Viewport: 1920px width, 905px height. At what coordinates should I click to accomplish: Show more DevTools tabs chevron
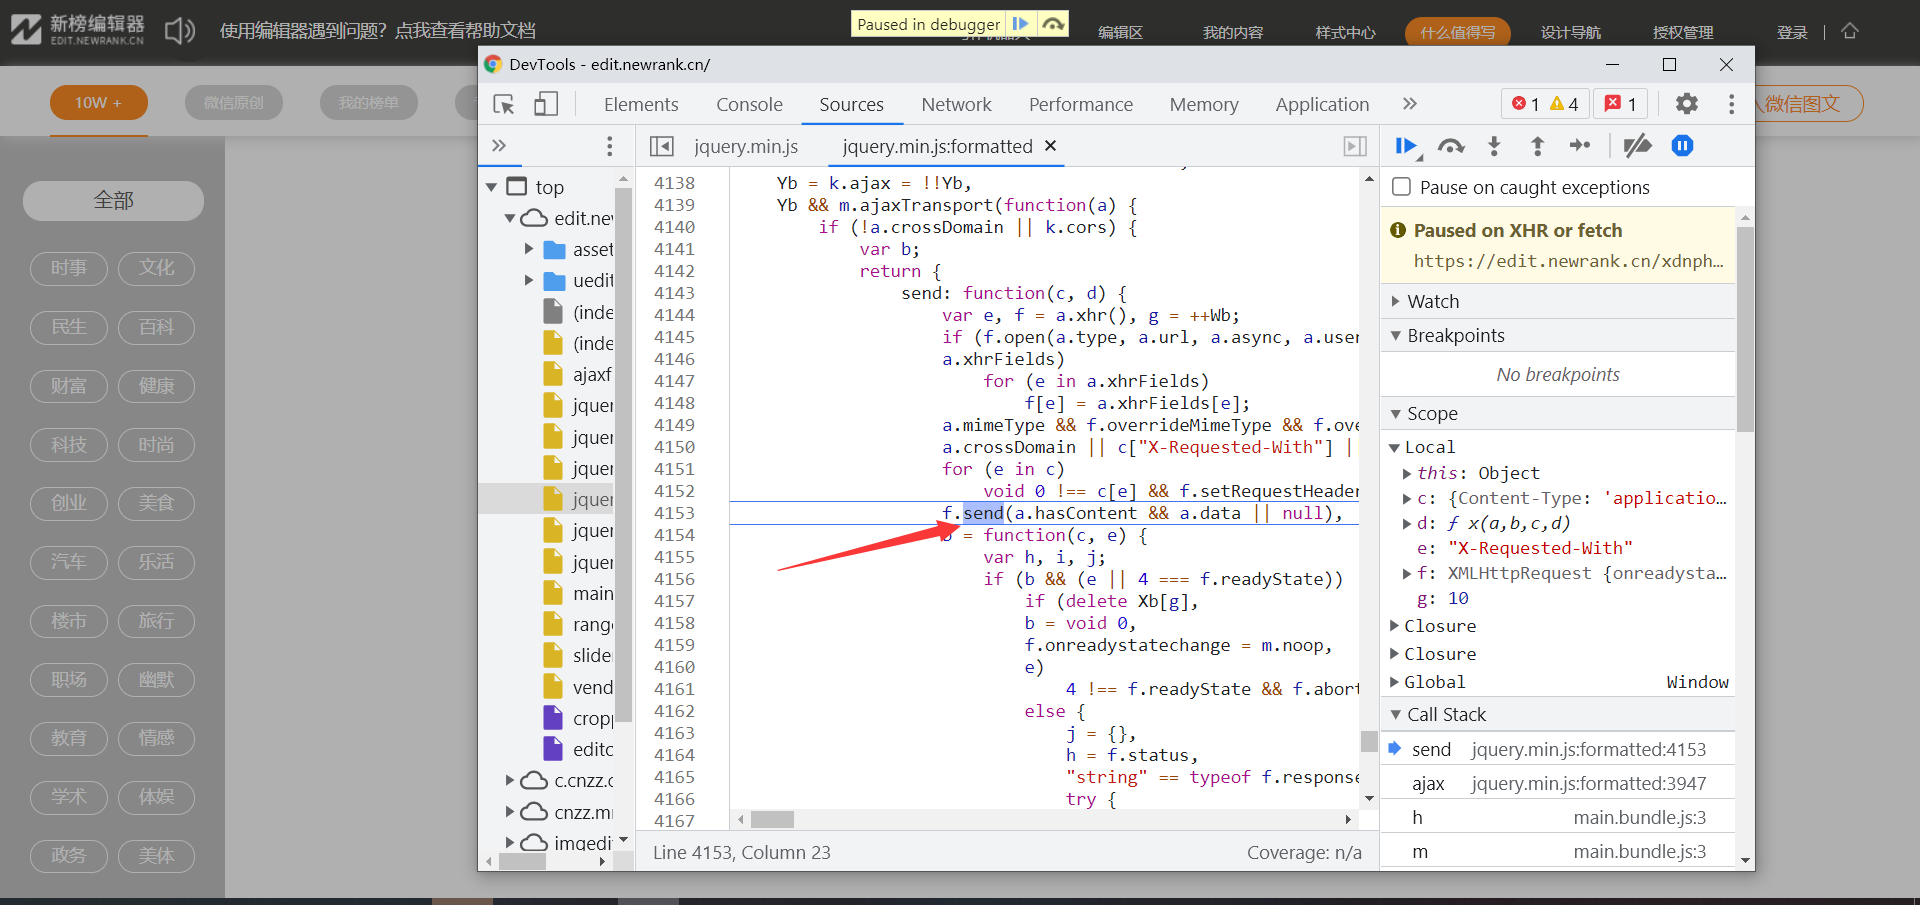1409,104
